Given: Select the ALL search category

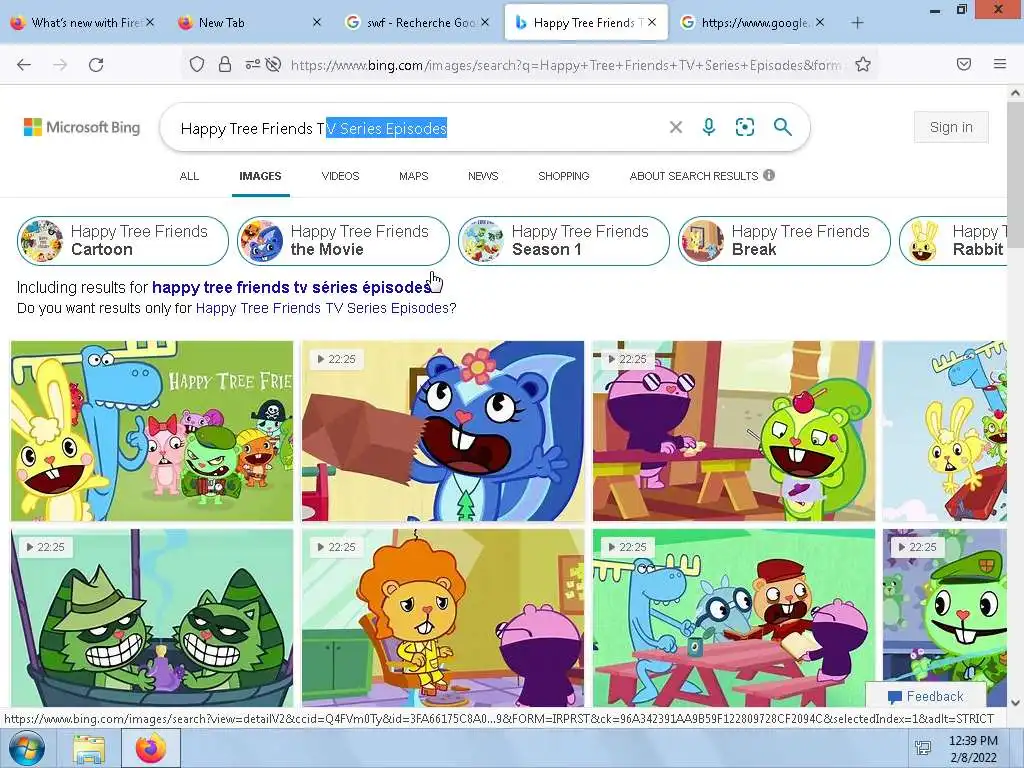Looking at the screenshot, I should (189, 176).
